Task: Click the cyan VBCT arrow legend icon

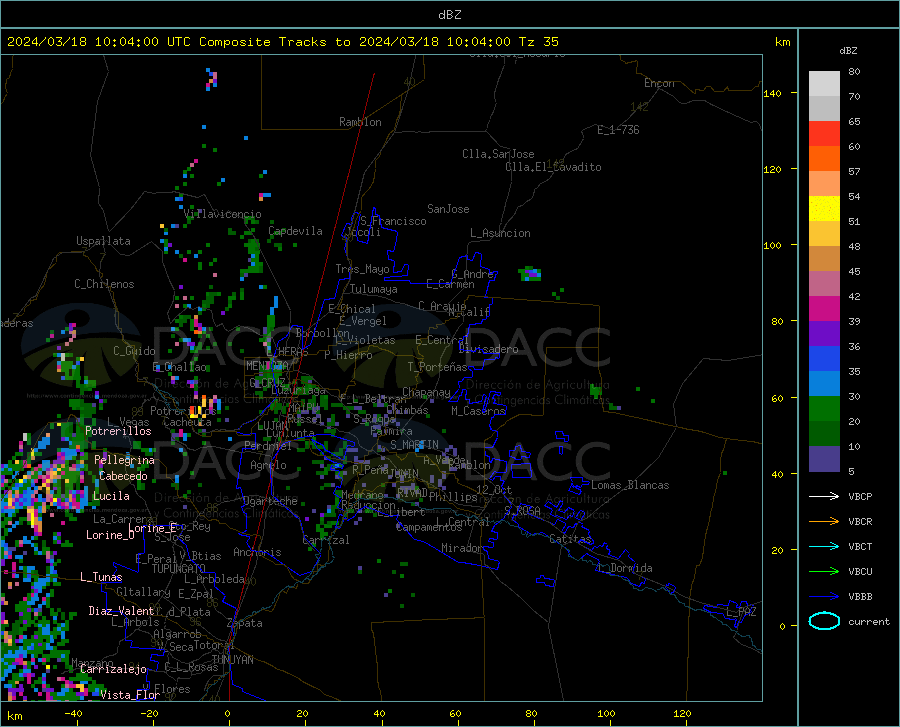Action: pyautogui.click(x=824, y=546)
